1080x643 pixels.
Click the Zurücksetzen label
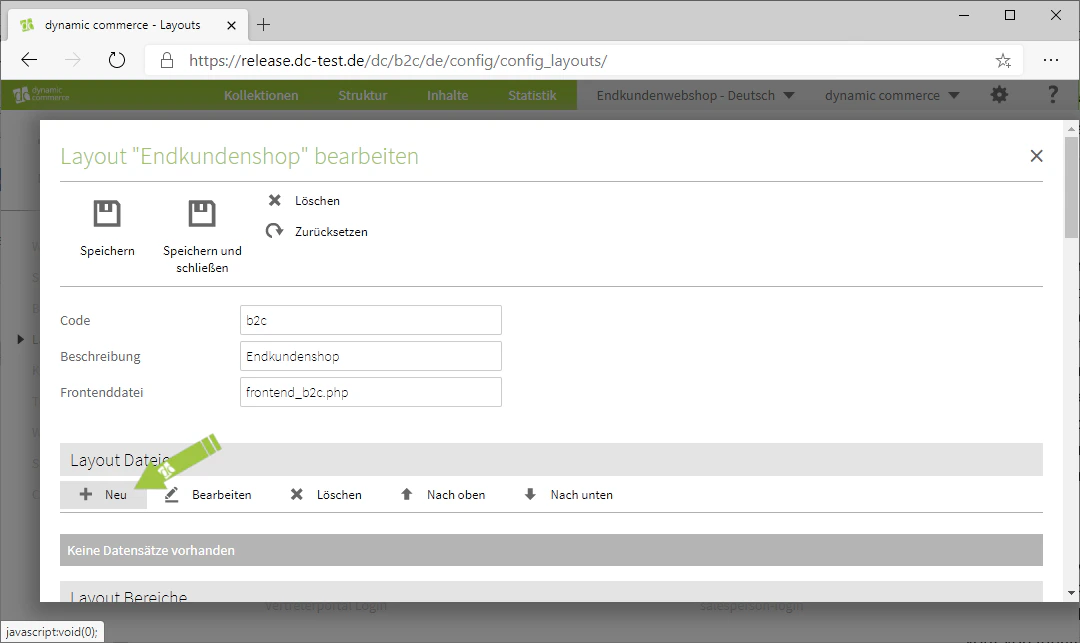click(331, 231)
